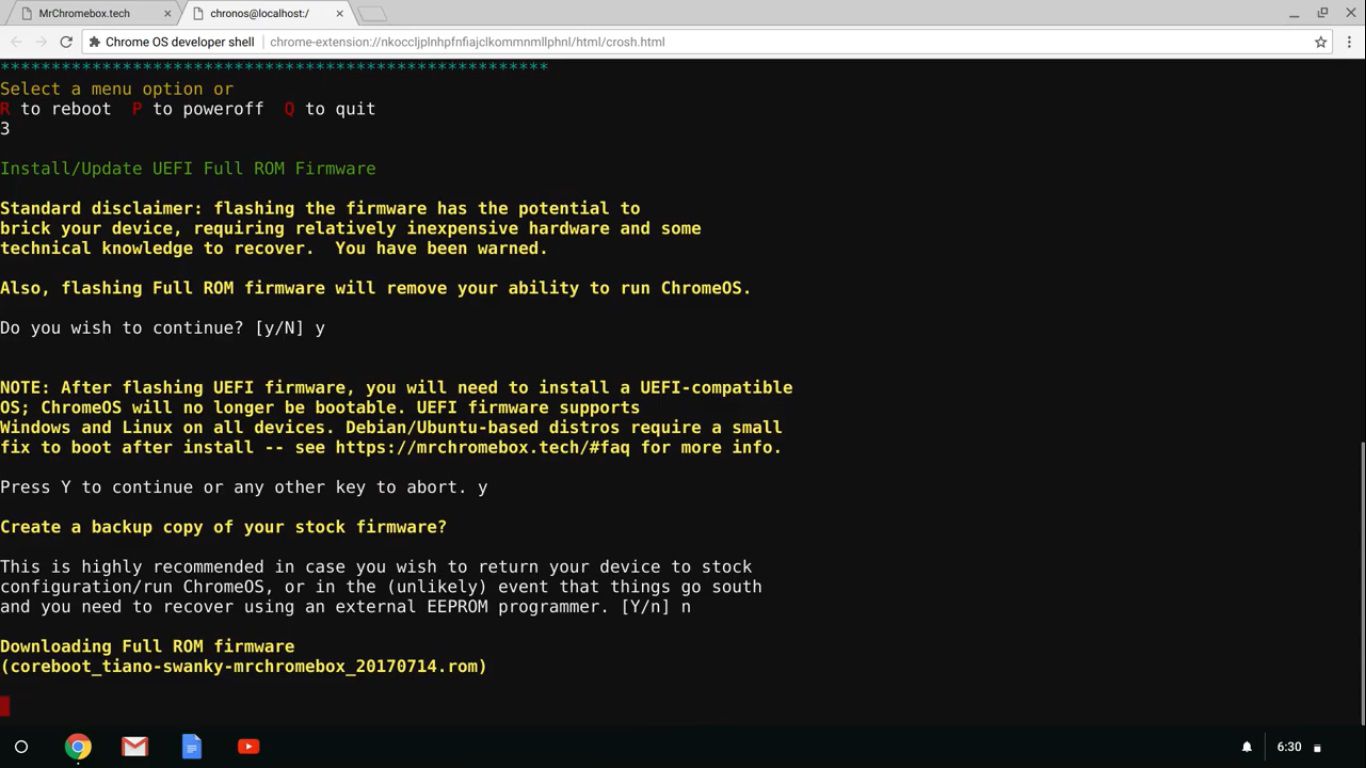The height and width of the screenshot is (768, 1366).
Task: Maximize or restore the browser window
Action: point(1322,13)
